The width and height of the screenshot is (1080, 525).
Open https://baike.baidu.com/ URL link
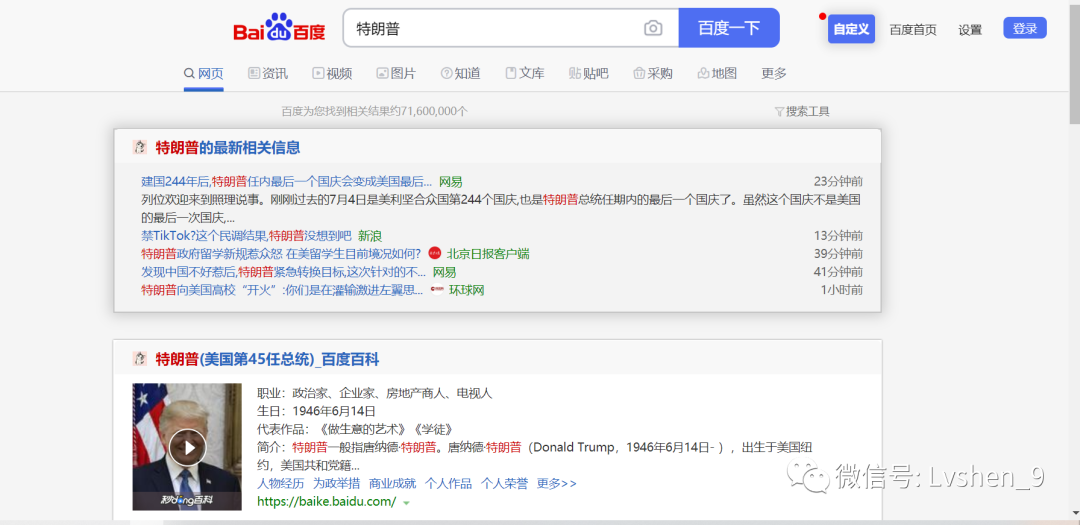(x=326, y=502)
